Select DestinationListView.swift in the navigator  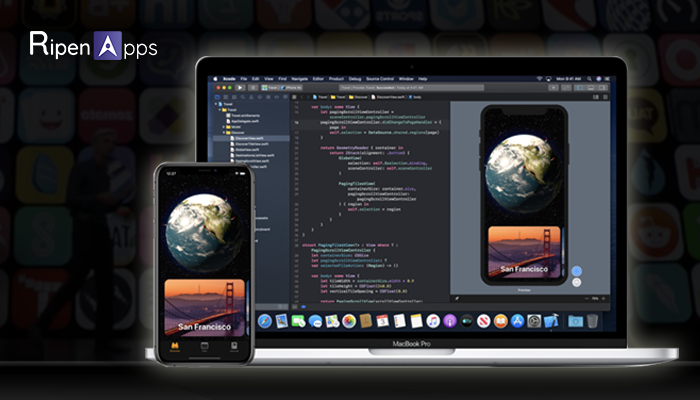pos(254,155)
